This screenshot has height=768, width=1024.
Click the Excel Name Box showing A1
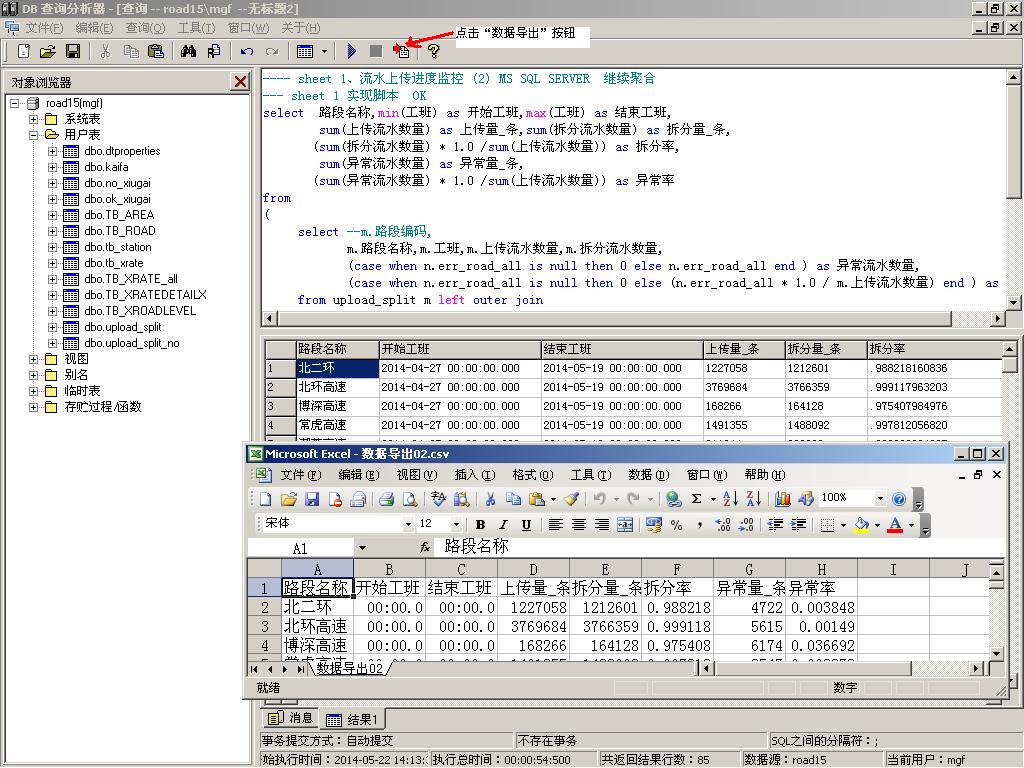point(300,548)
